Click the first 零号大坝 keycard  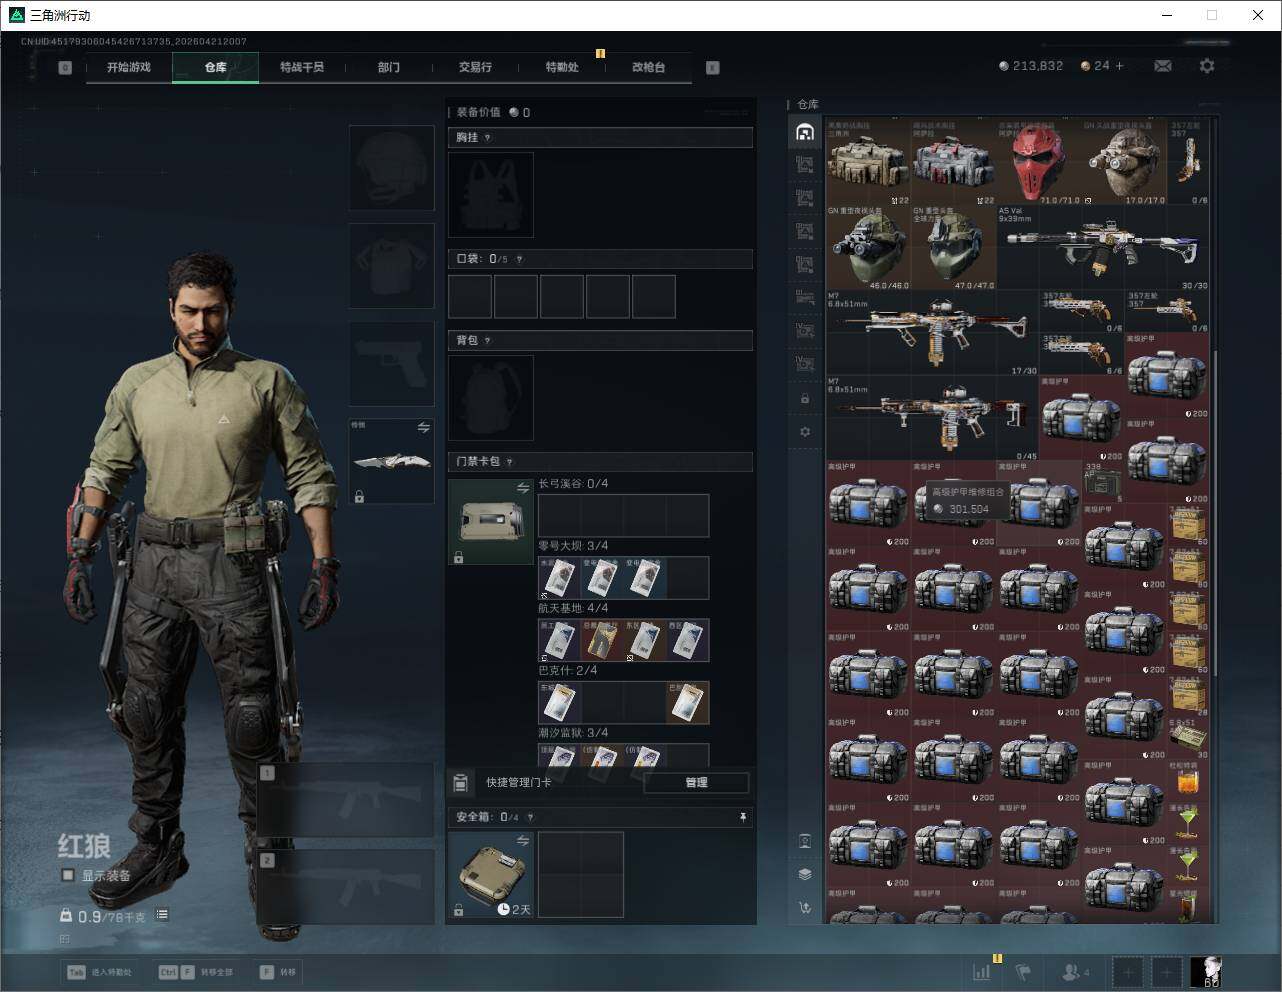click(559, 578)
